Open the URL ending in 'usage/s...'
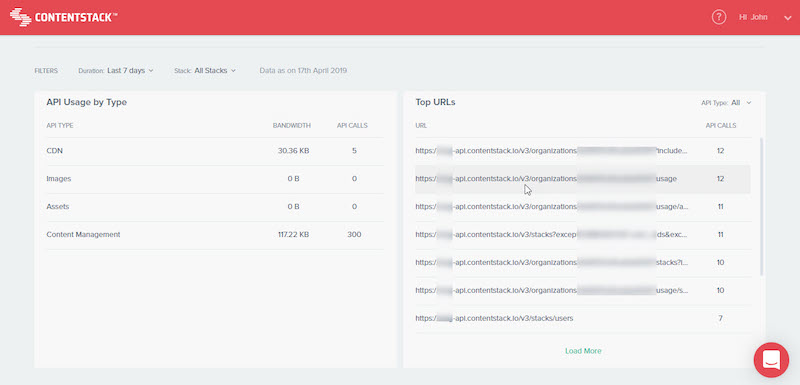This screenshot has height=385, width=800. (552, 290)
